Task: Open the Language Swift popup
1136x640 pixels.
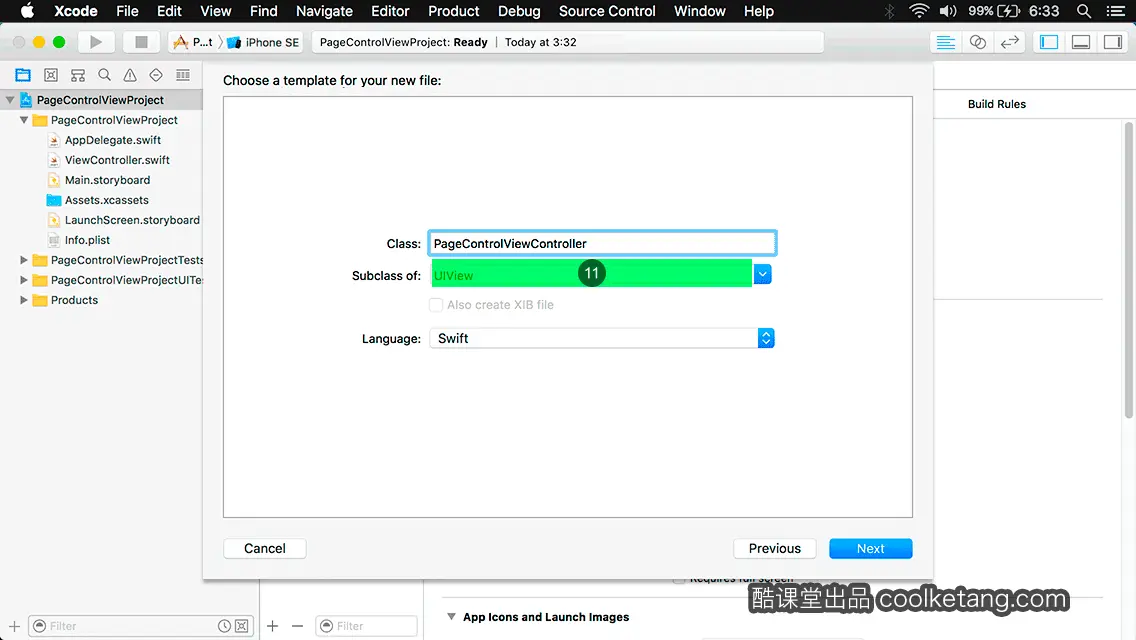Action: (602, 338)
